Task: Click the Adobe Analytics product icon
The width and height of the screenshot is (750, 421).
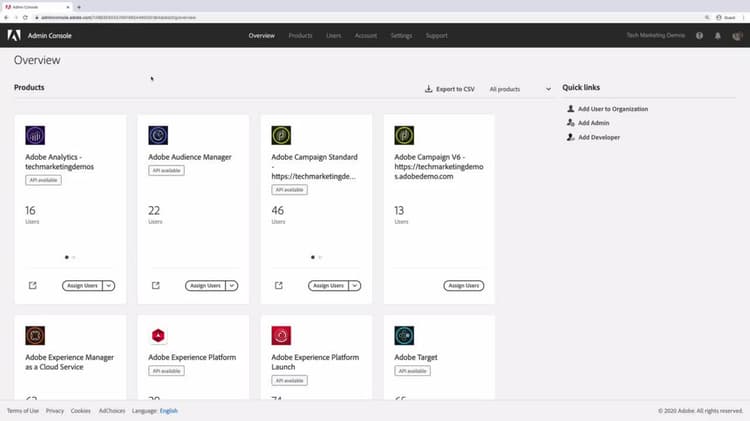Action: point(35,135)
